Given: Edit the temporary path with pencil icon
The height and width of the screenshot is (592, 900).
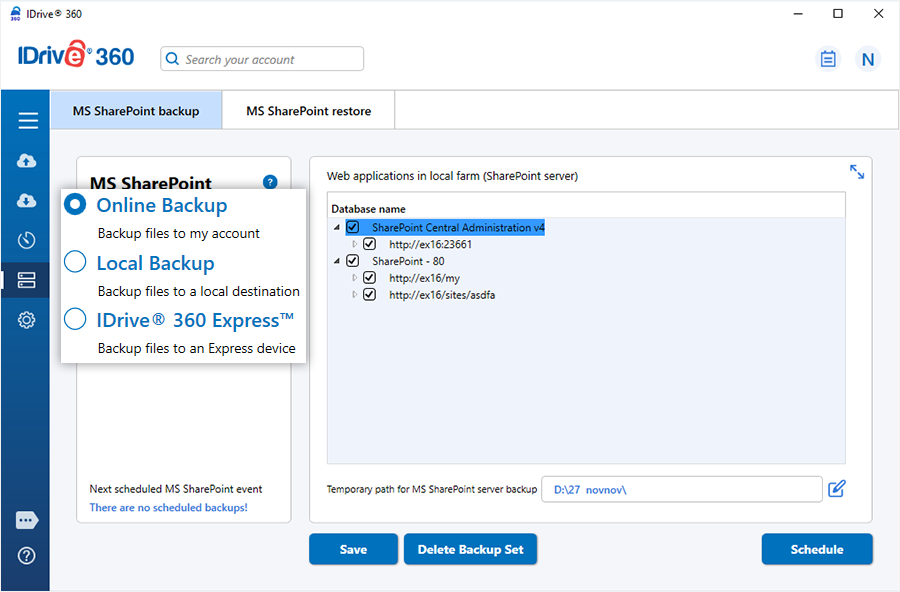Looking at the screenshot, I should click(837, 489).
